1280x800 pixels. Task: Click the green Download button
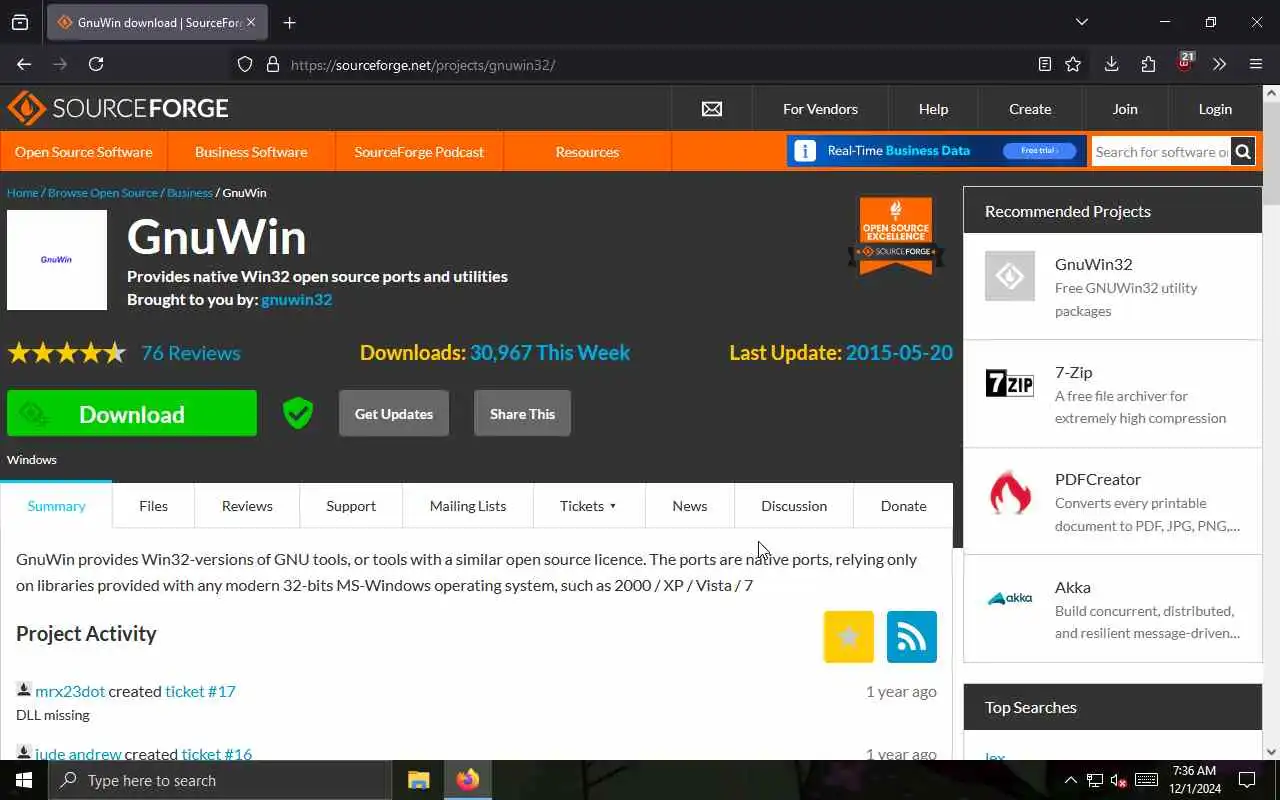click(x=132, y=414)
